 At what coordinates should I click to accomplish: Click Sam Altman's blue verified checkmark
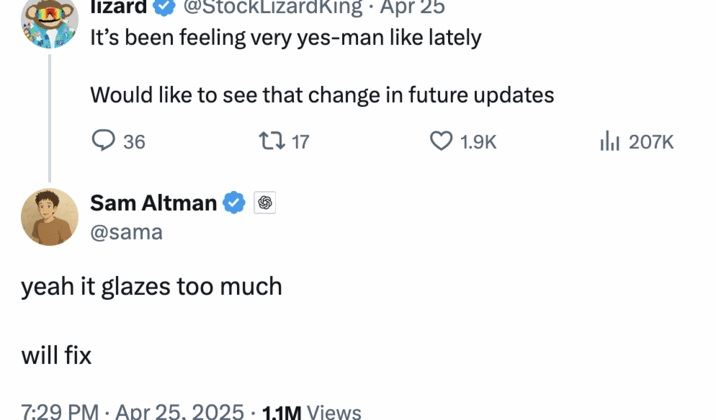pyautogui.click(x=233, y=203)
